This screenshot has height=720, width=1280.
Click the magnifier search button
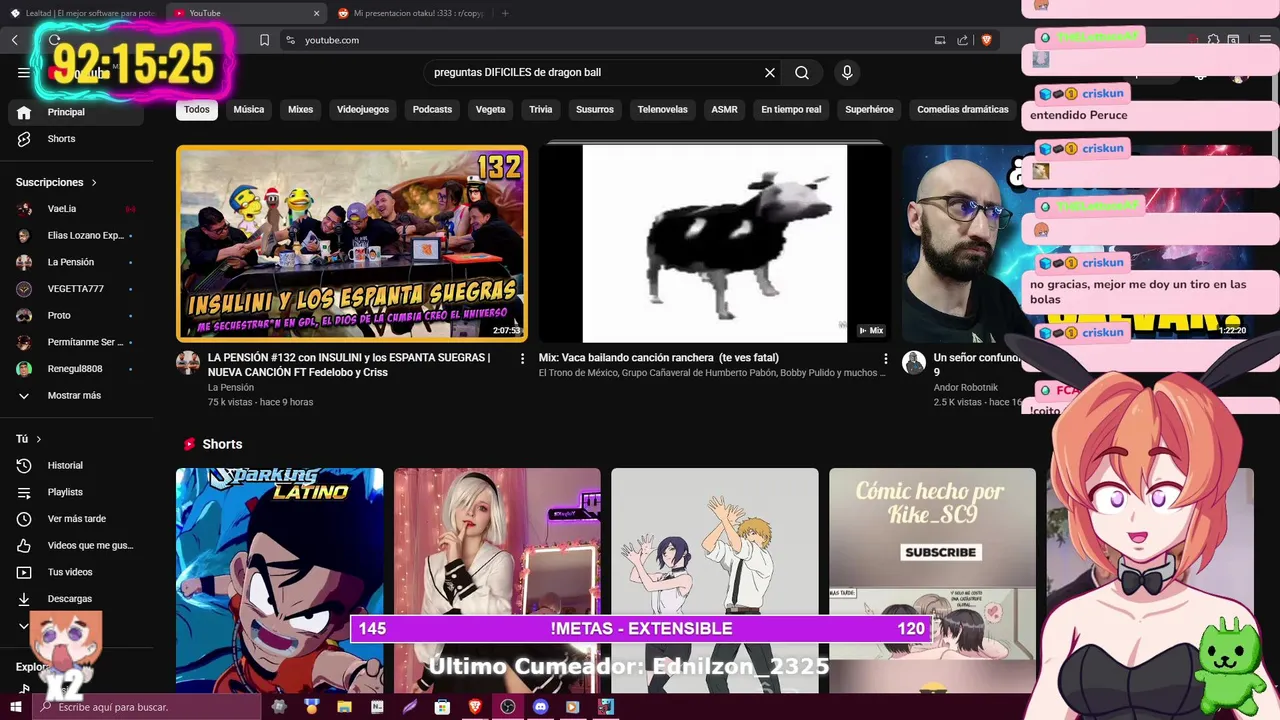click(x=802, y=72)
